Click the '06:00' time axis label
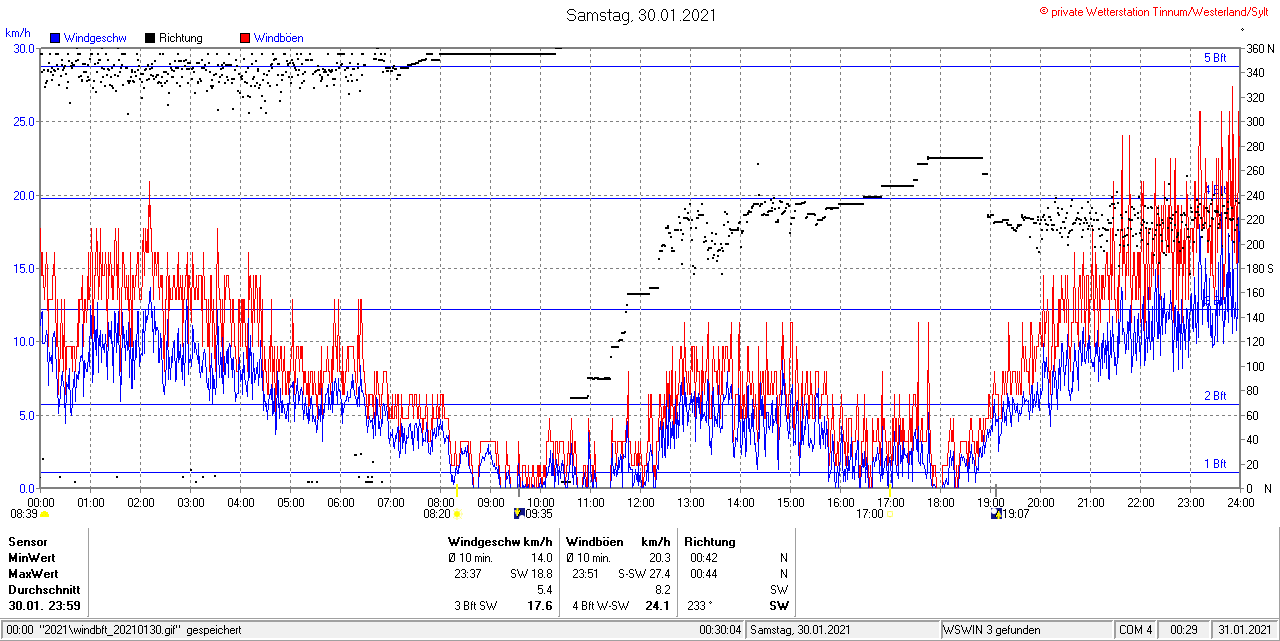The height and width of the screenshot is (641, 1280). tap(340, 502)
